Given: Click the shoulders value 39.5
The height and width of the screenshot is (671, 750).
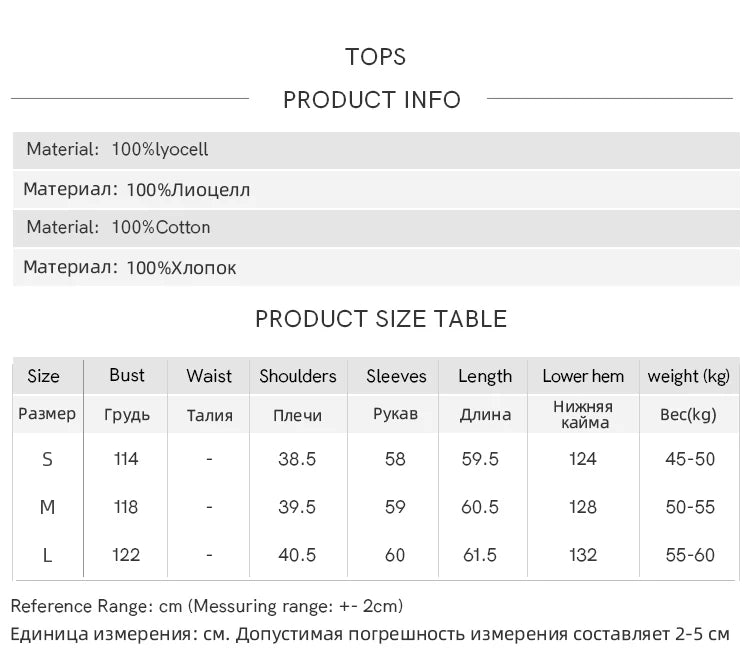Looking at the screenshot, I should click(x=297, y=507).
